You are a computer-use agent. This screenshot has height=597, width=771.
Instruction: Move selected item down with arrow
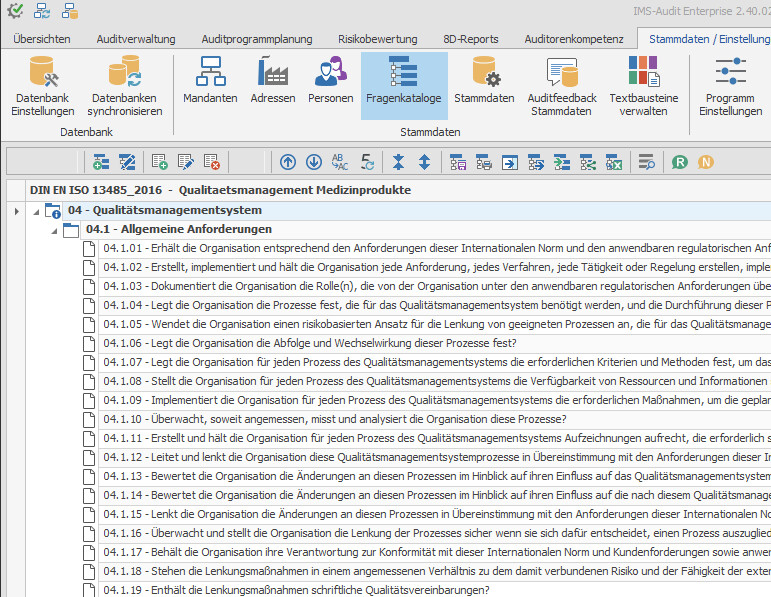314,162
